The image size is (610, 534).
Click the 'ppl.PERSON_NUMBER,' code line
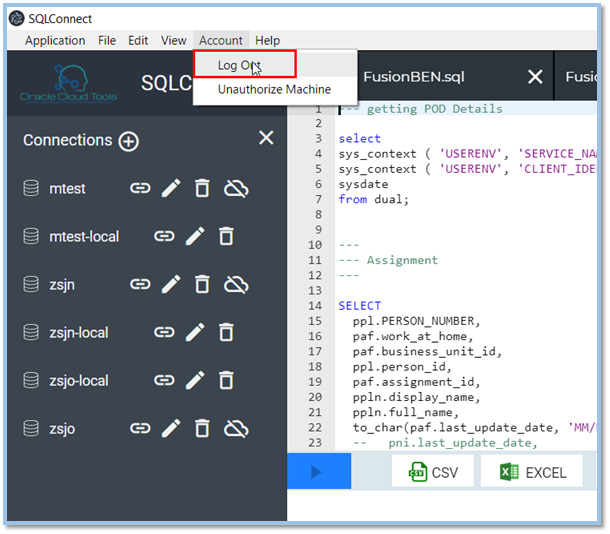416,321
